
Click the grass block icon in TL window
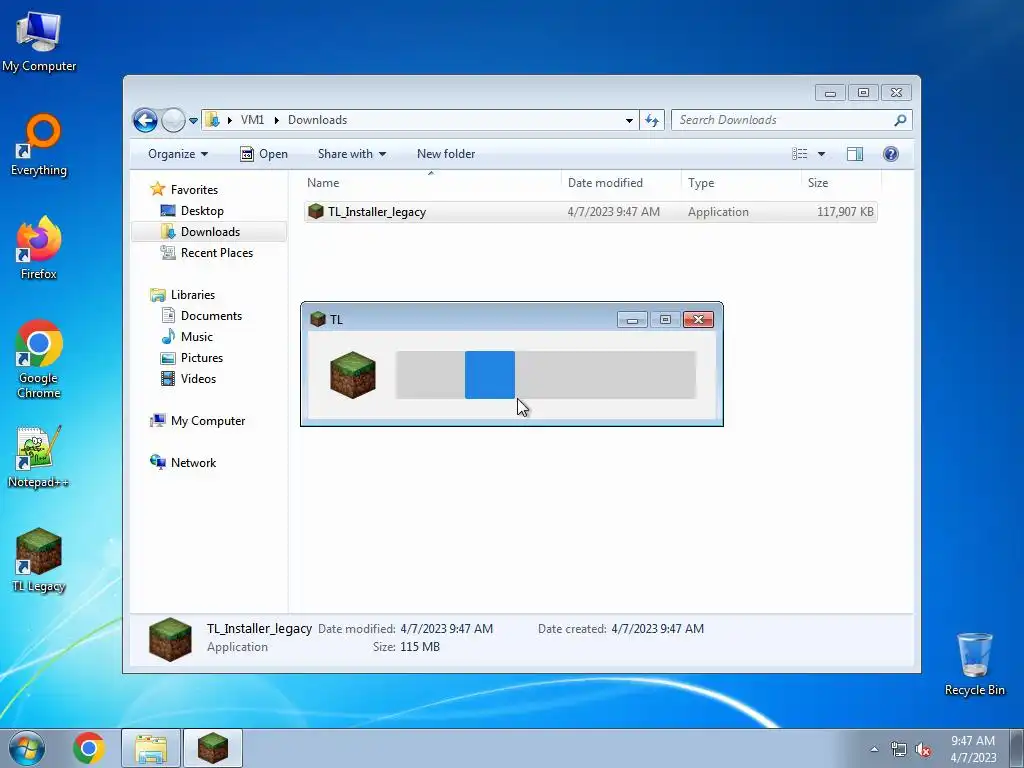click(353, 375)
